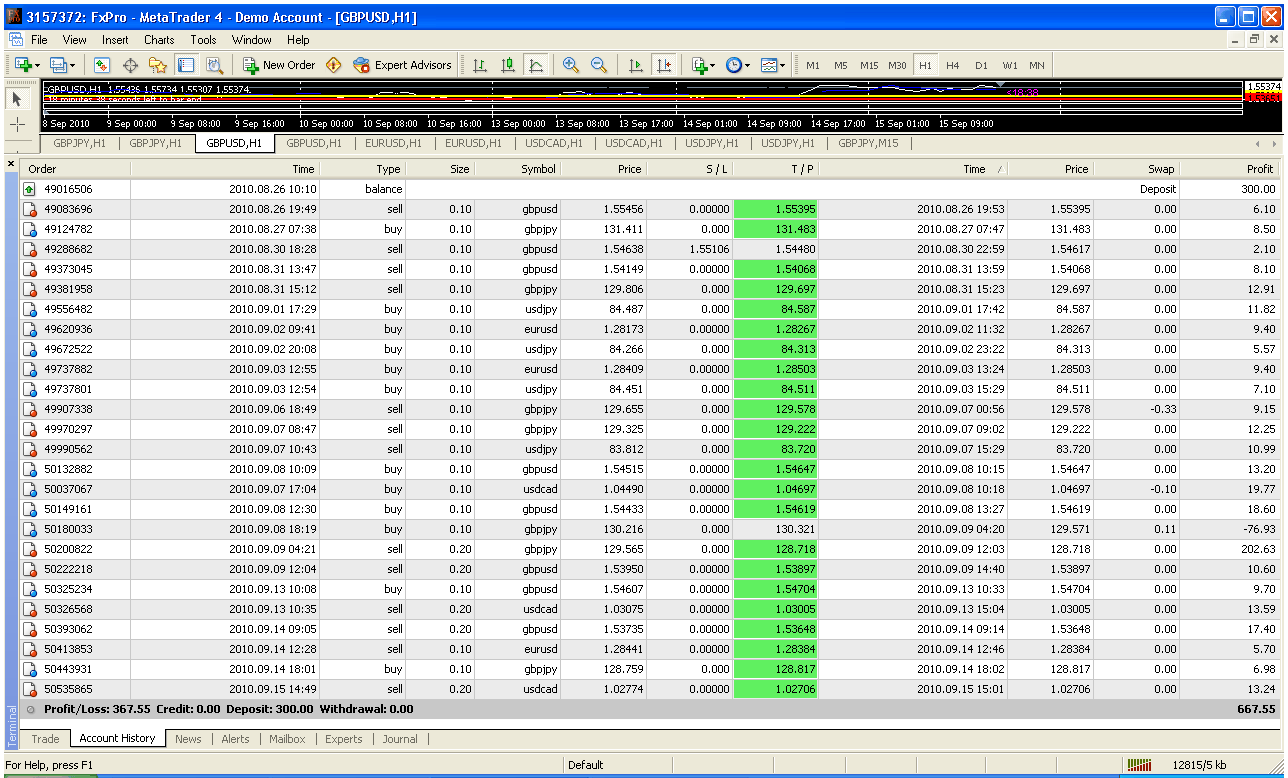The width and height of the screenshot is (1288, 778).
Task: Open the Market Watch window icon
Action: pyautogui.click(x=101, y=65)
